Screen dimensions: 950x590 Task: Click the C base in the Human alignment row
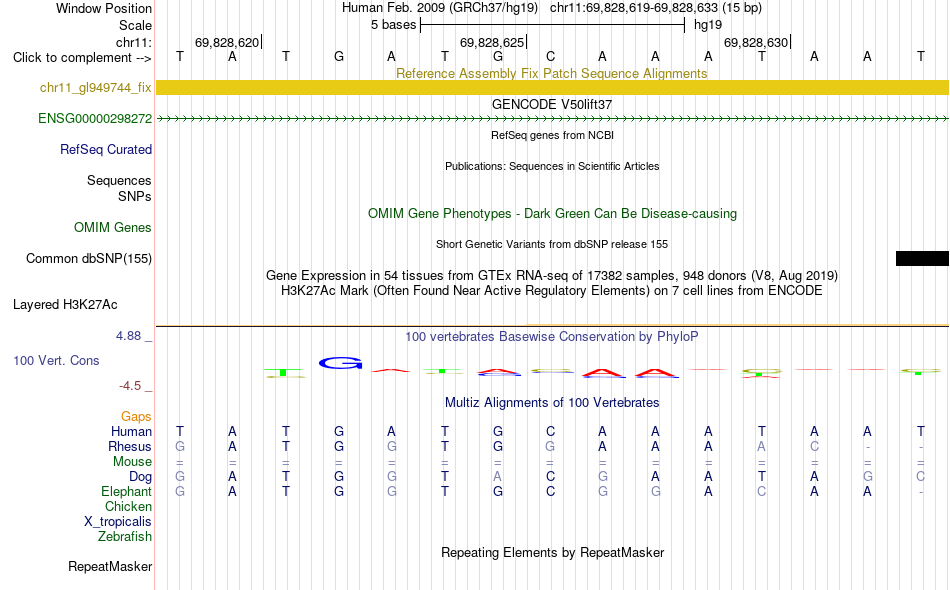click(550, 431)
